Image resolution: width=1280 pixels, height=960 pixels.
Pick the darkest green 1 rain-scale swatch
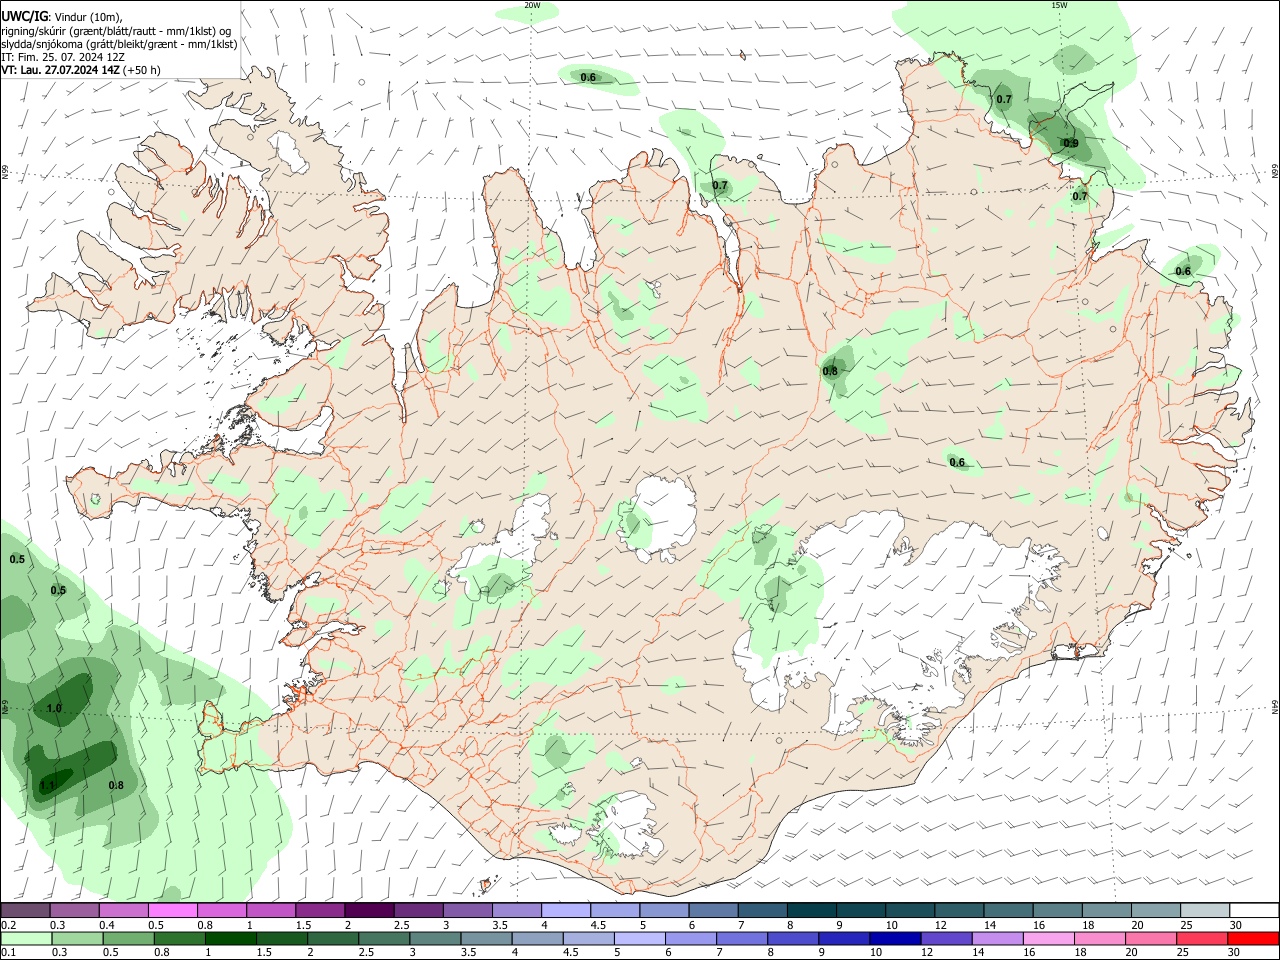231,939
